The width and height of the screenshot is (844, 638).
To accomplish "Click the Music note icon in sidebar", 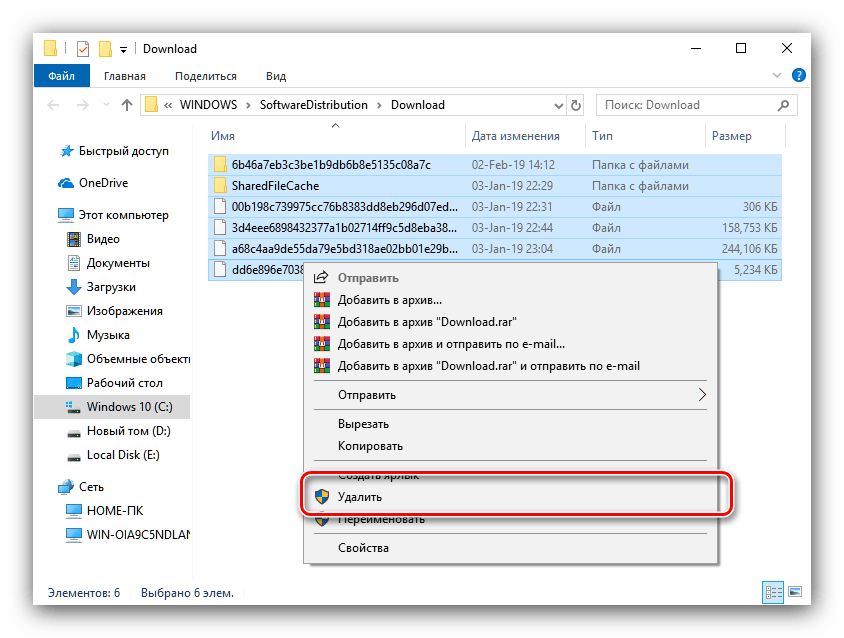I will (73, 335).
